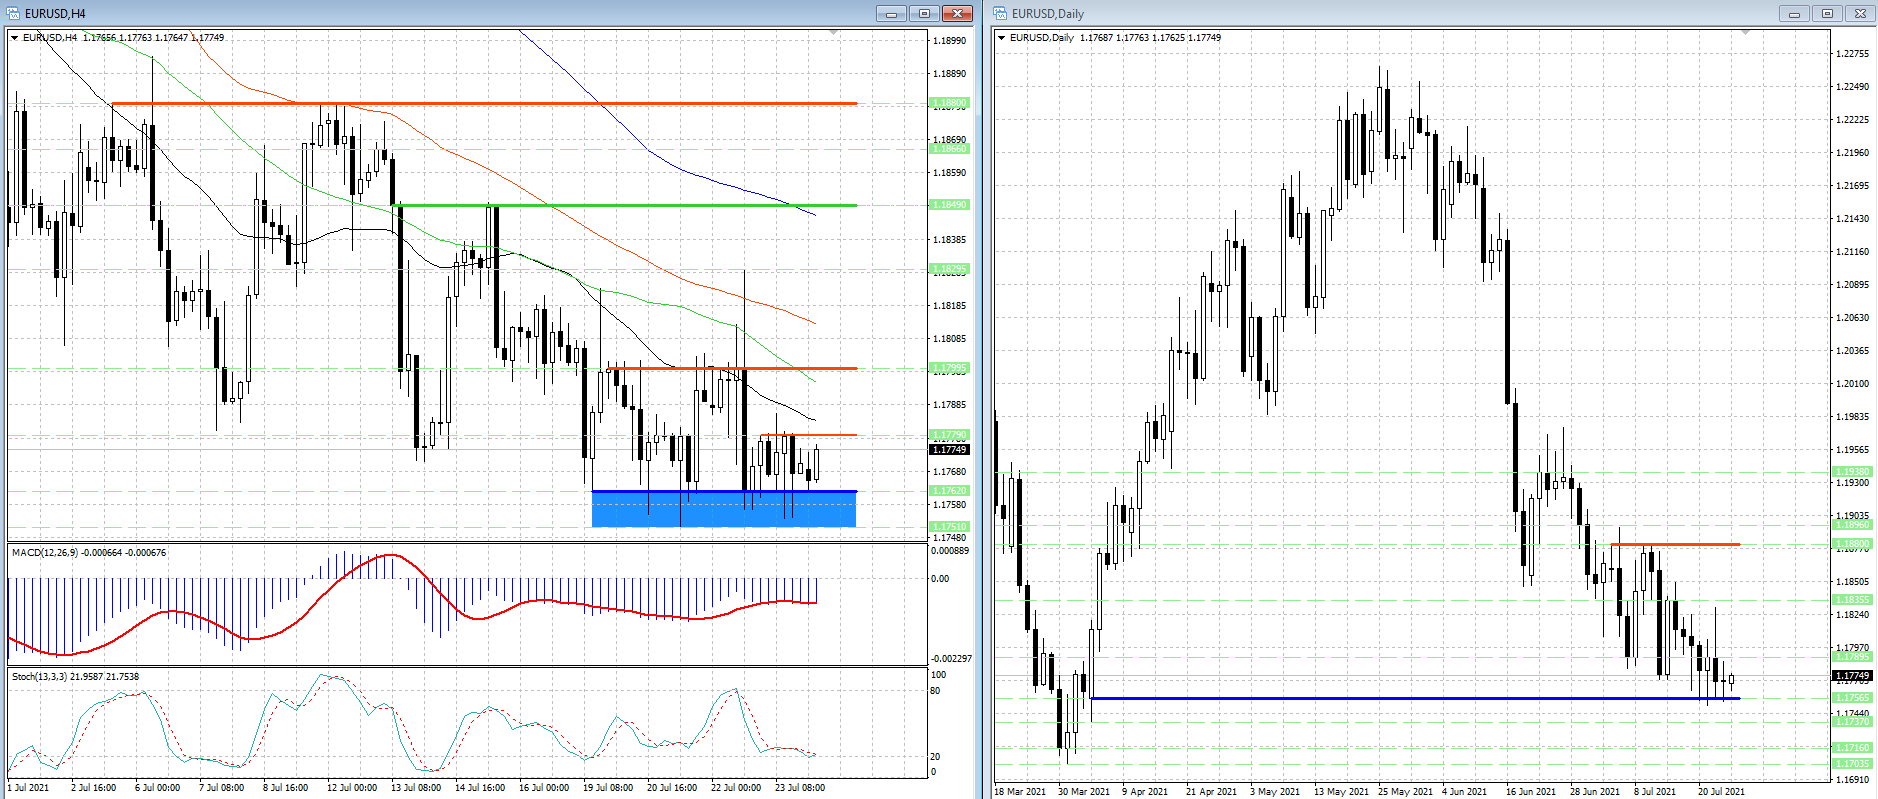
Task: Click '25 May 2021' on the Daily time axis
Action: point(1405,792)
